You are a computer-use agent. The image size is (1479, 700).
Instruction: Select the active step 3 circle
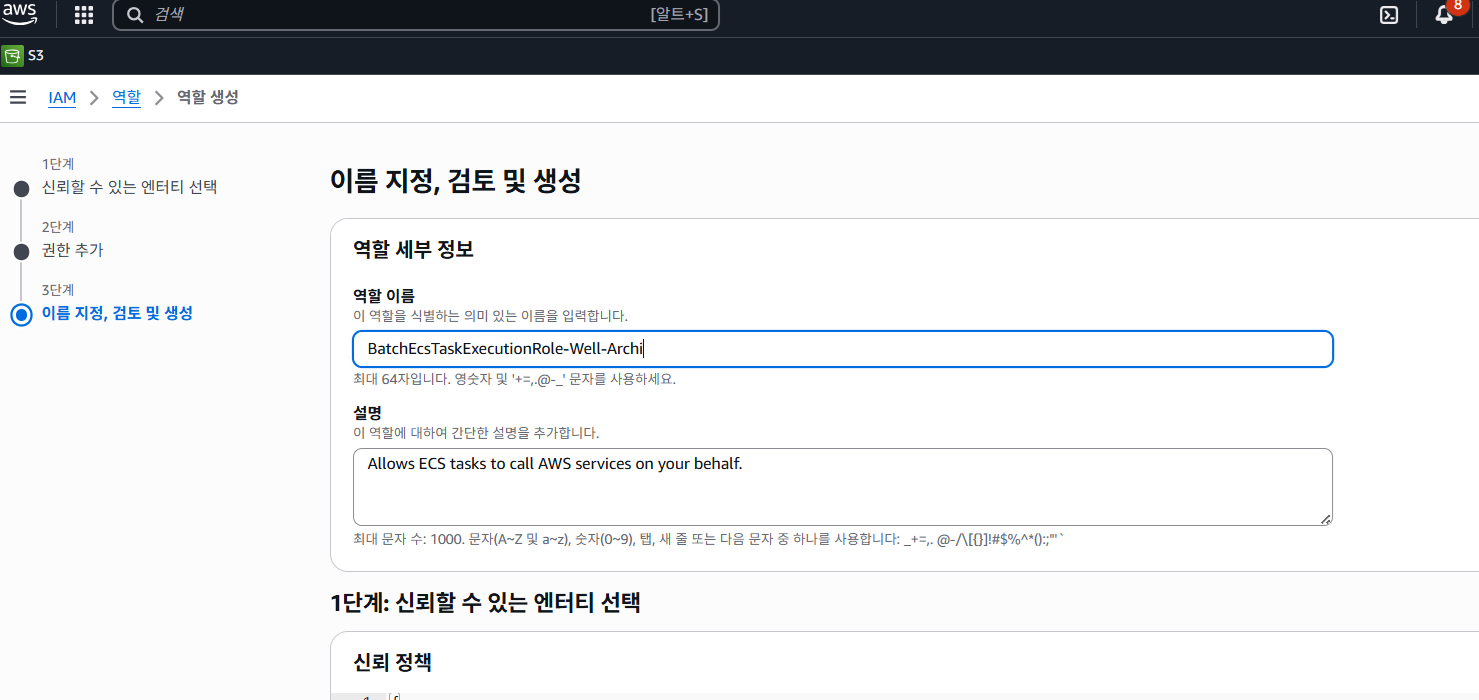pos(21,314)
